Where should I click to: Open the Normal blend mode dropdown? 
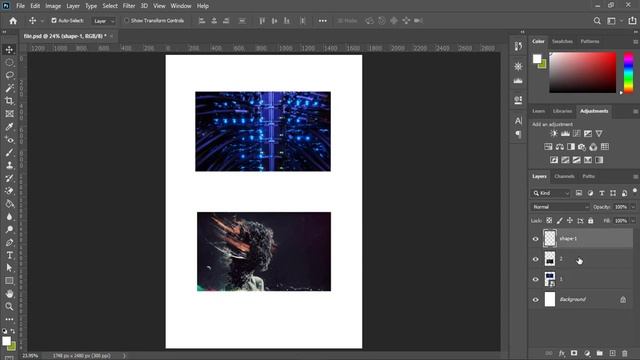pyautogui.click(x=560, y=207)
